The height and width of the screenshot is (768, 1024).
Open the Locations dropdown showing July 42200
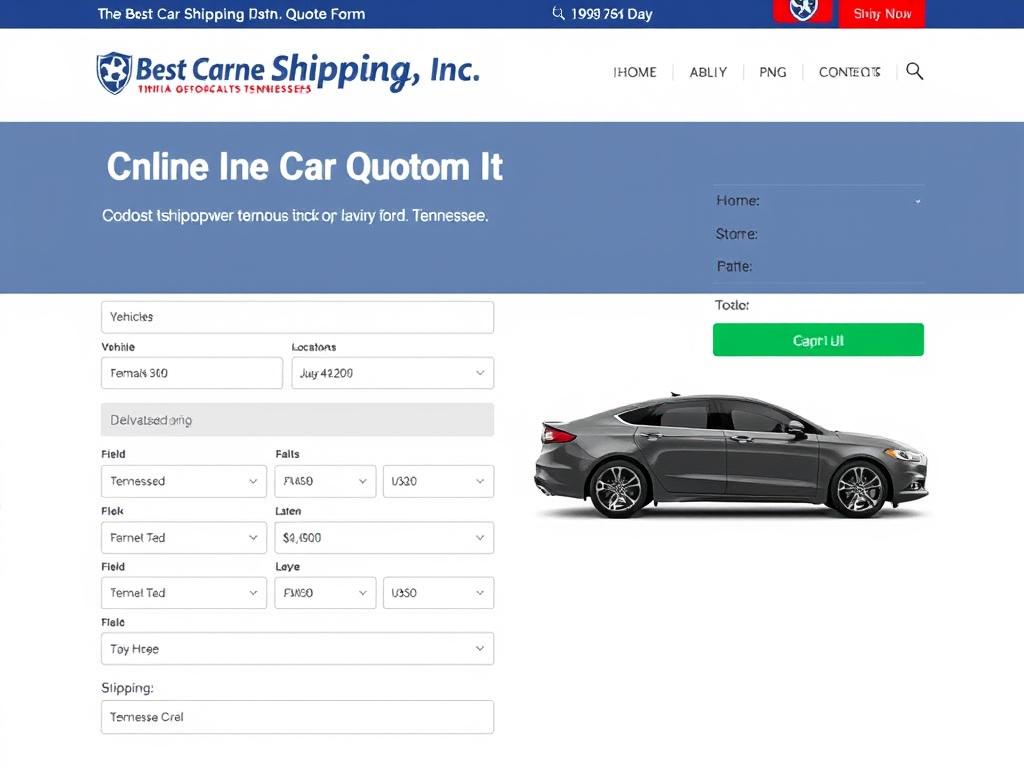tap(392, 372)
